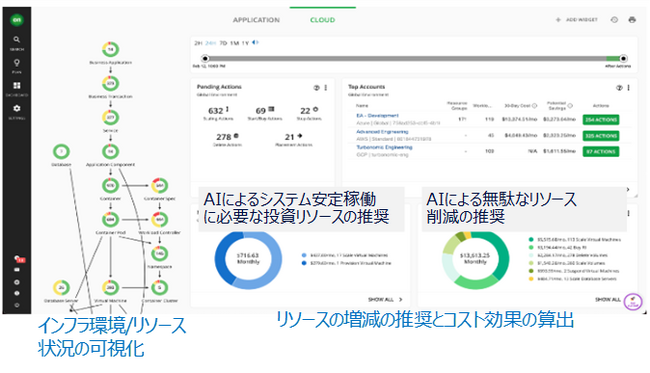The height and width of the screenshot is (373, 650).
Task: Click the Potential Savings info icon
Action: [570, 106]
